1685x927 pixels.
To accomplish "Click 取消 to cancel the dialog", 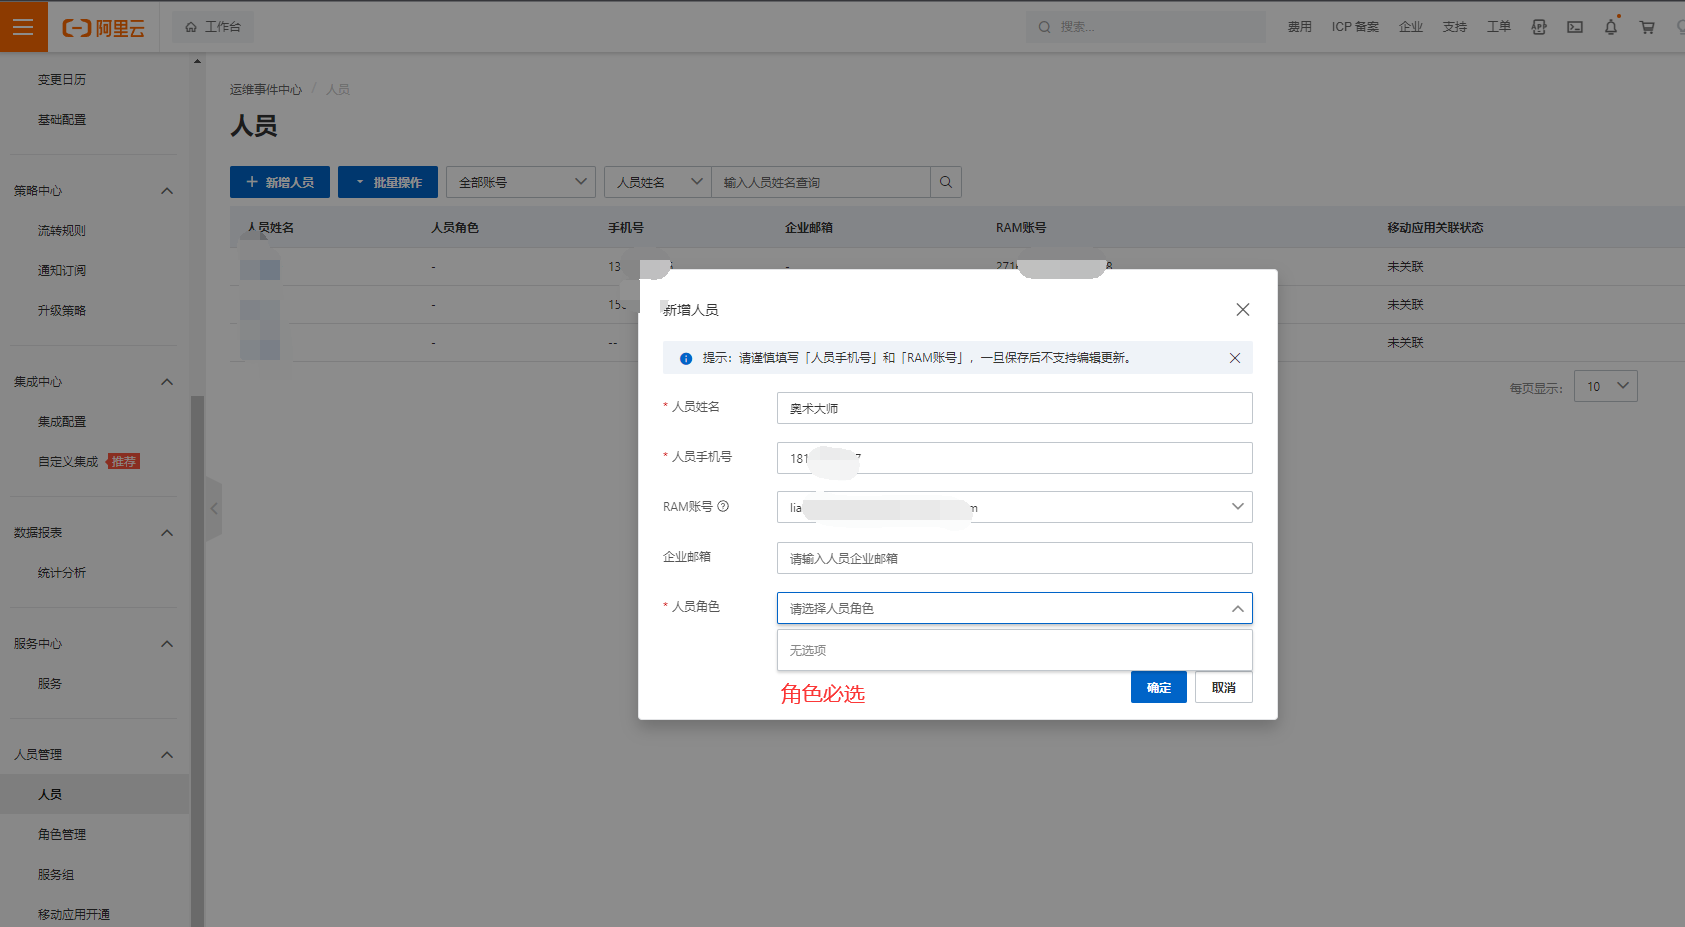I will 1224,687.
